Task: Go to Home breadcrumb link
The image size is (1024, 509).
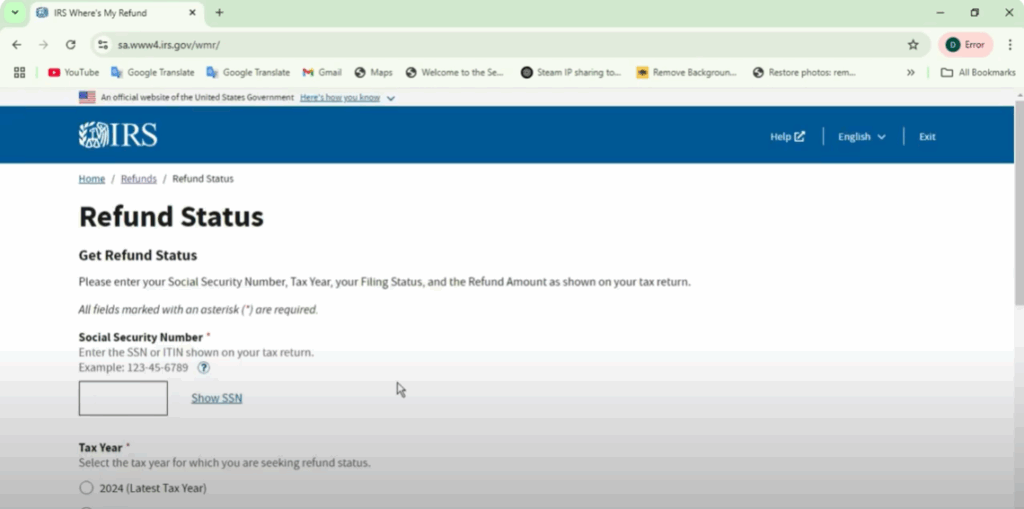Action: [x=92, y=178]
